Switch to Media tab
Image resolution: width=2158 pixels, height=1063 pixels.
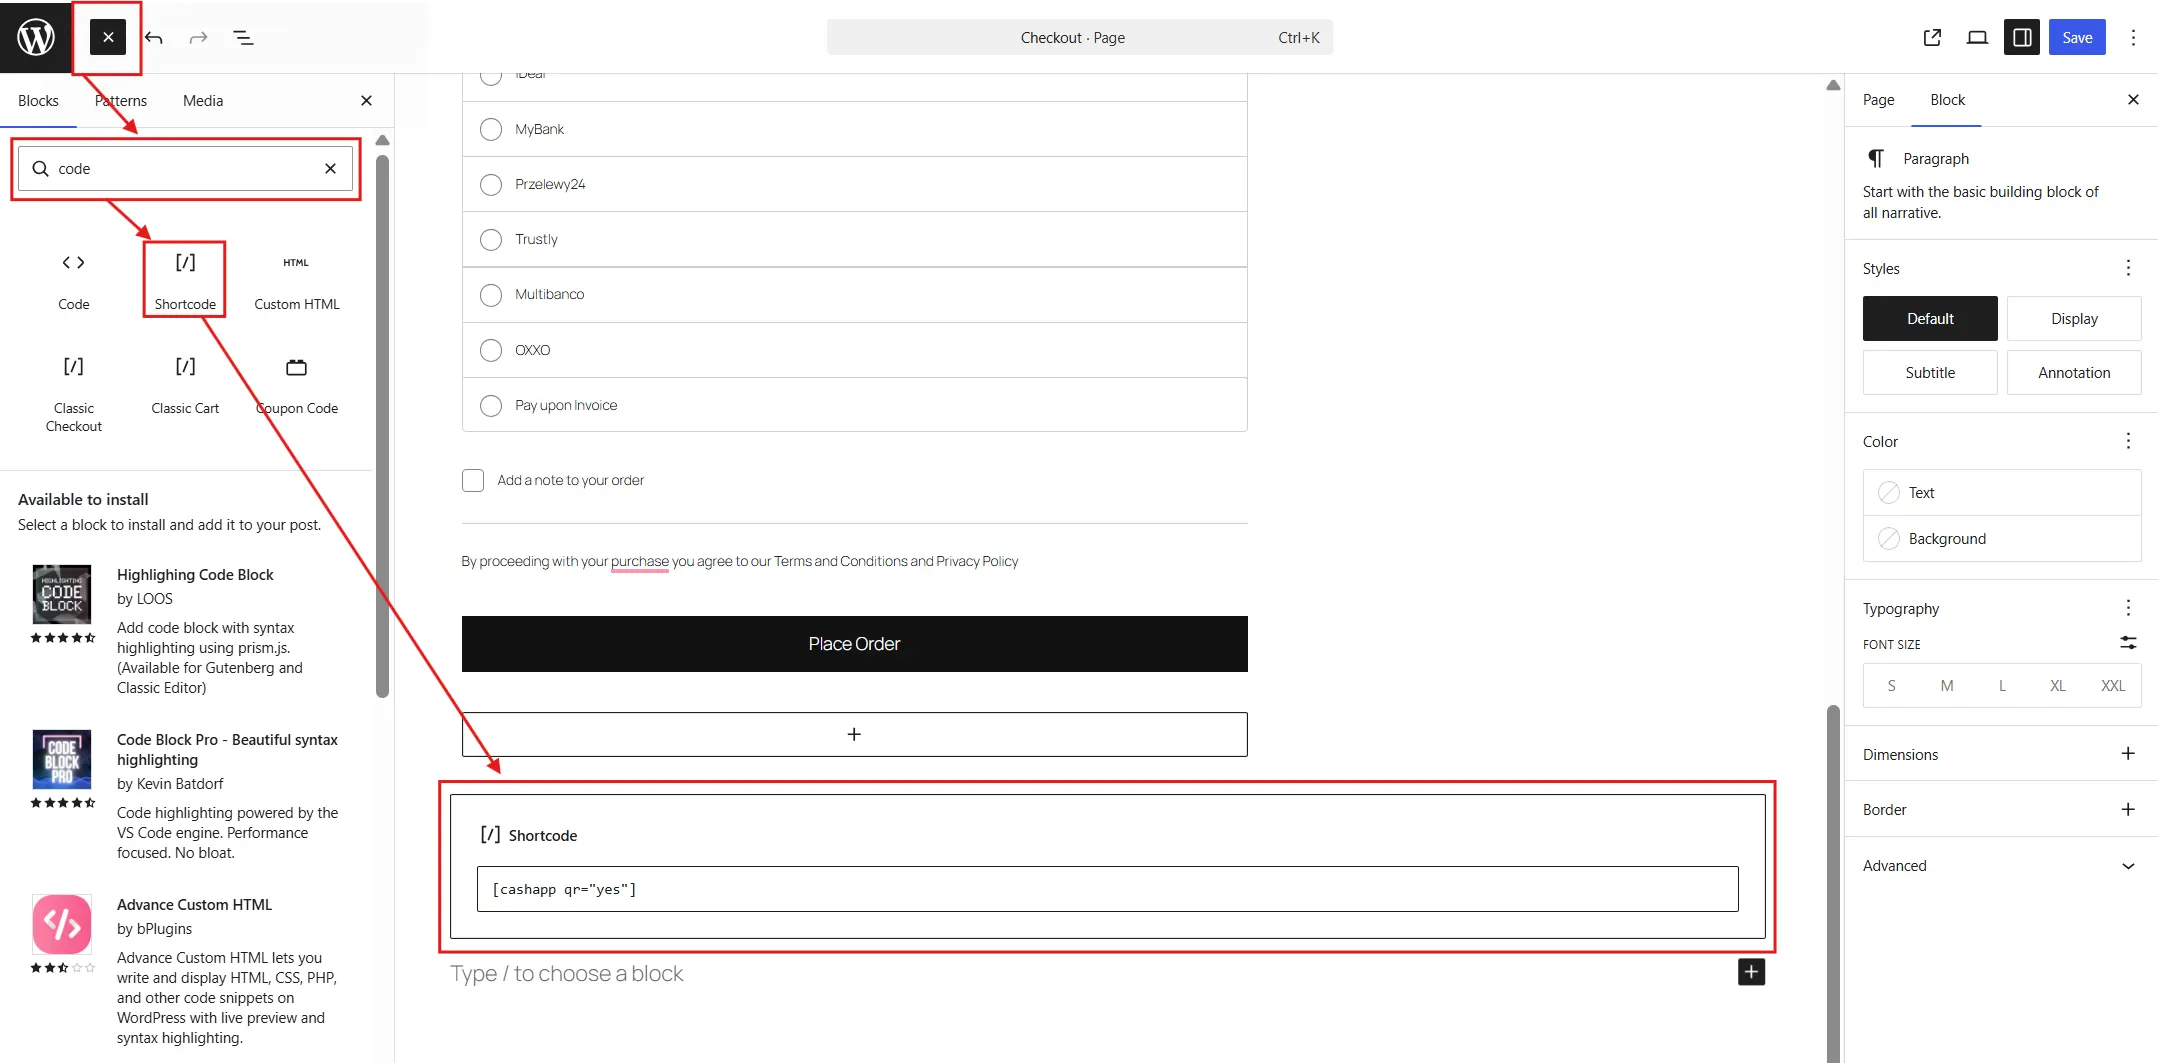203,100
